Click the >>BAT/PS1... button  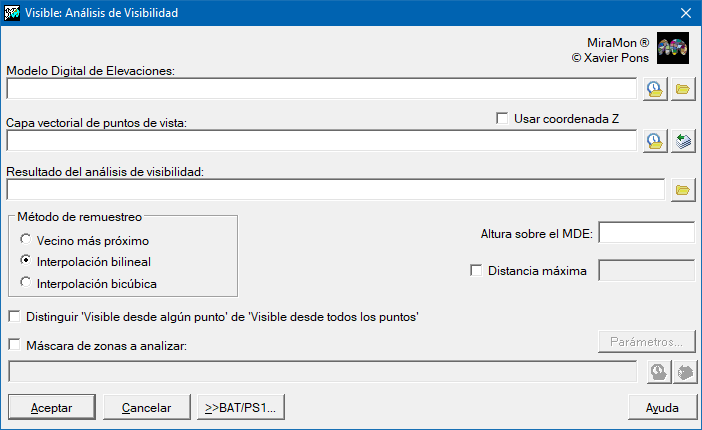pyautogui.click(x=242, y=407)
